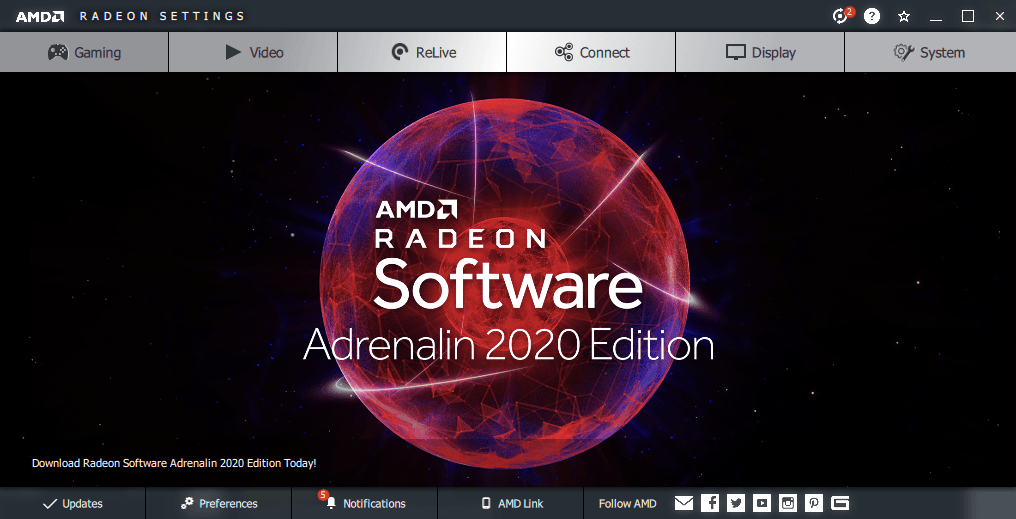Click the Gaming Evolved G icon
The height and width of the screenshot is (519, 1016).
pyautogui.click(x=840, y=503)
